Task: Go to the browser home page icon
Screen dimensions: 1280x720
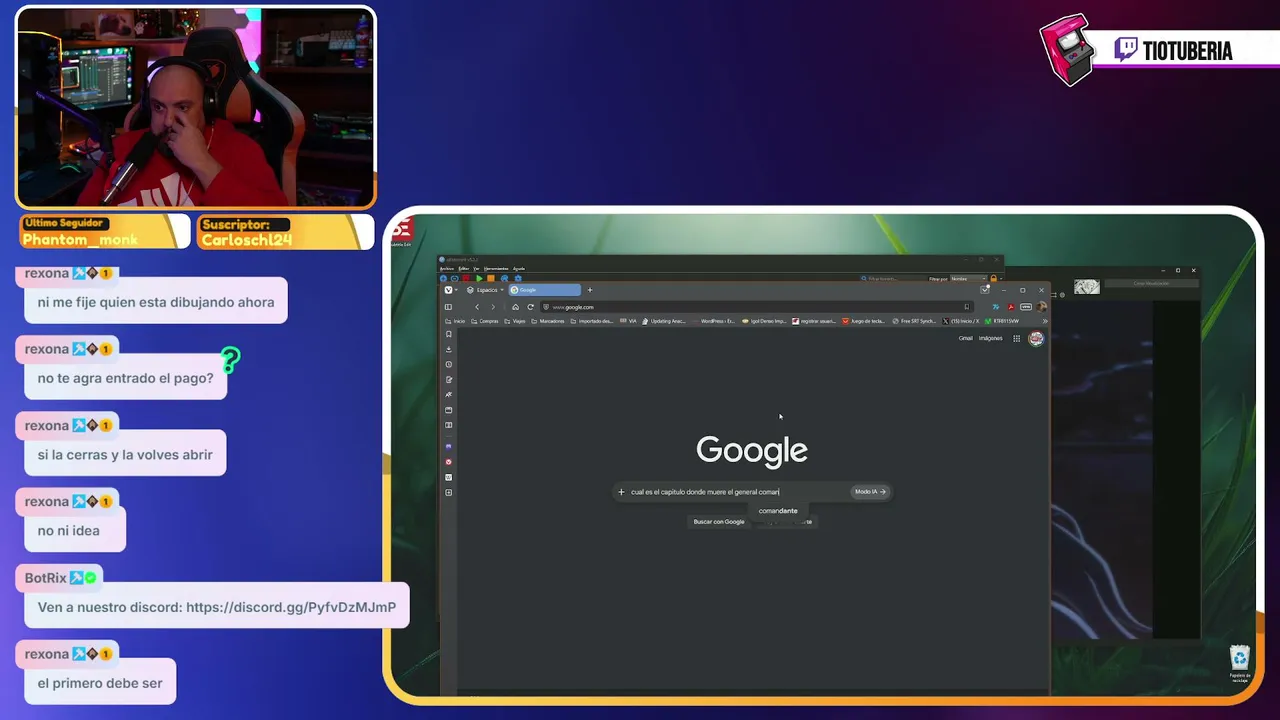Action: point(515,307)
